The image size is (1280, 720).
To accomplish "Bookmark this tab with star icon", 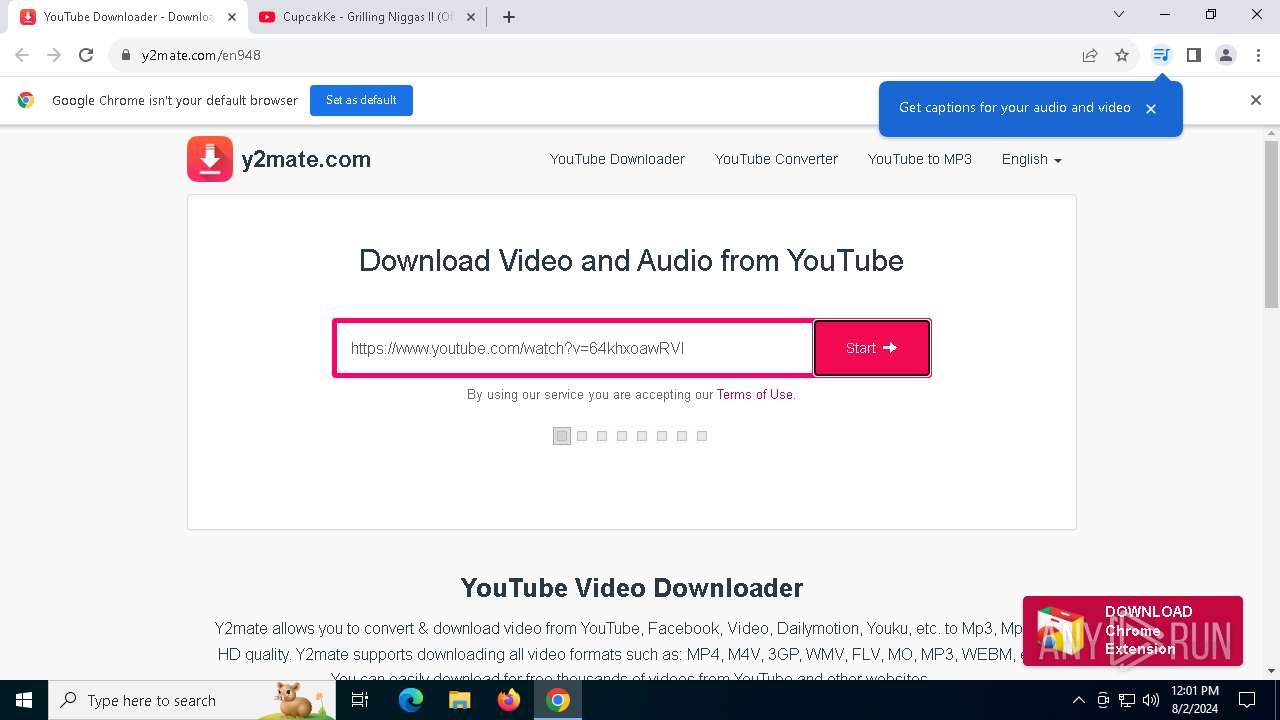I will (x=1122, y=55).
